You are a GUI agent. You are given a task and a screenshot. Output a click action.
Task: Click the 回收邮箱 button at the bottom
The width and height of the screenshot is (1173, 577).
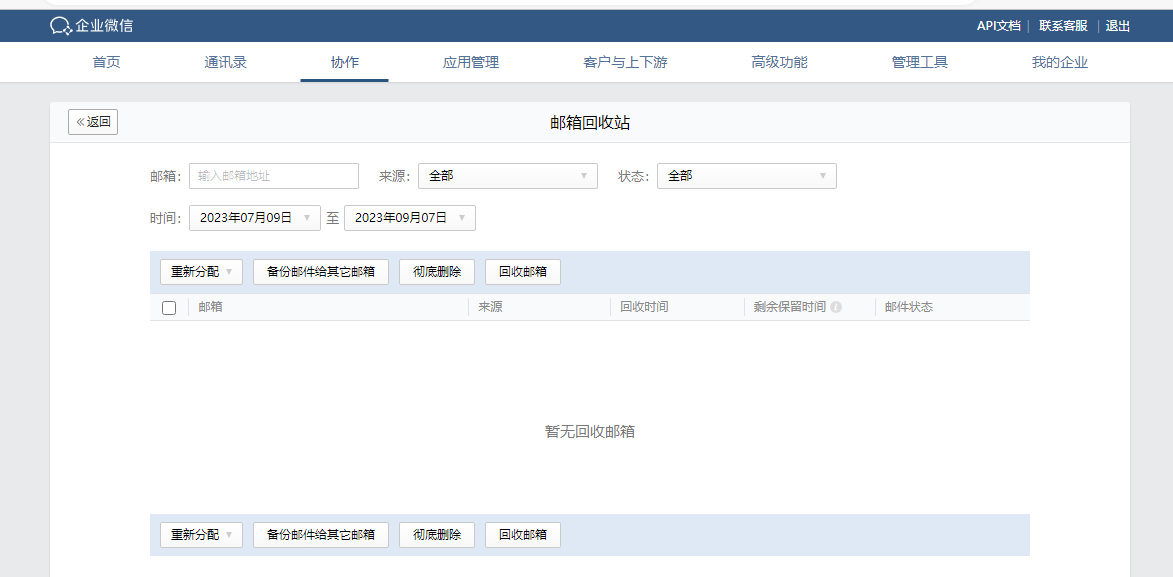(x=522, y=534)
